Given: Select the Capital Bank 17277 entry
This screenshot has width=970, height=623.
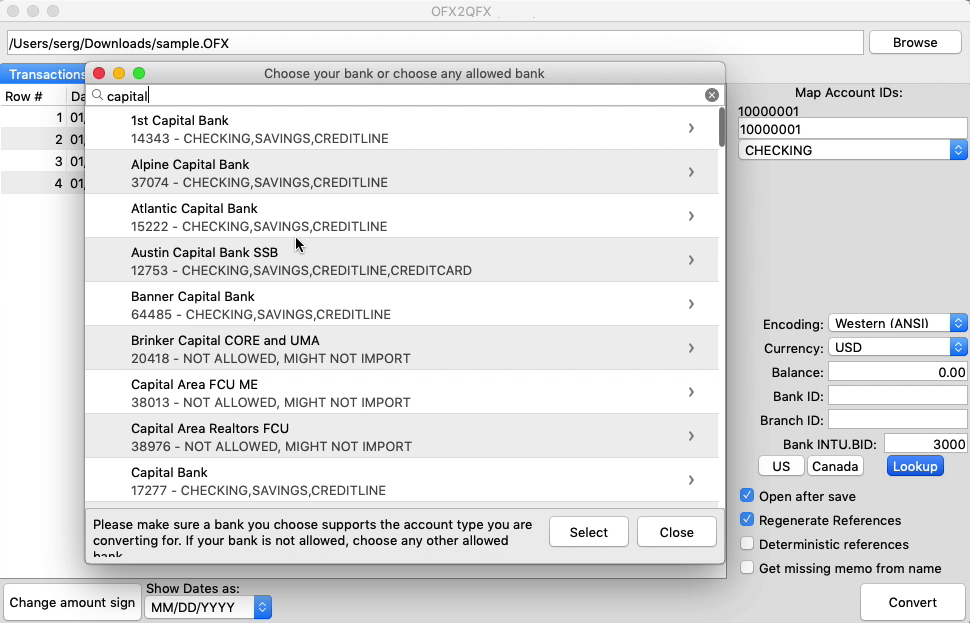Looking at the screenshot, I should [x=401, y=480].
